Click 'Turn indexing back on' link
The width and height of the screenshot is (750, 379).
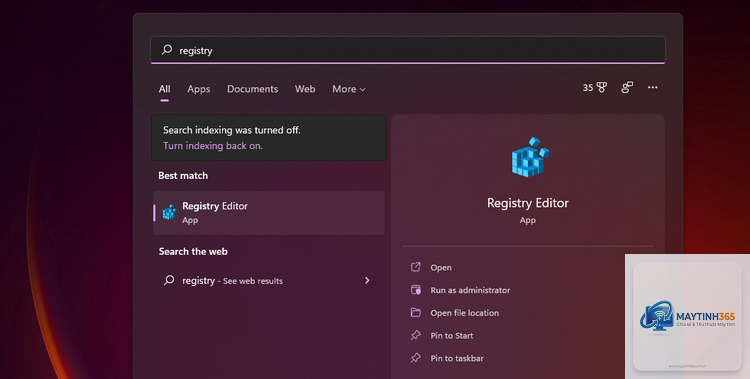[x=213, y=145]
